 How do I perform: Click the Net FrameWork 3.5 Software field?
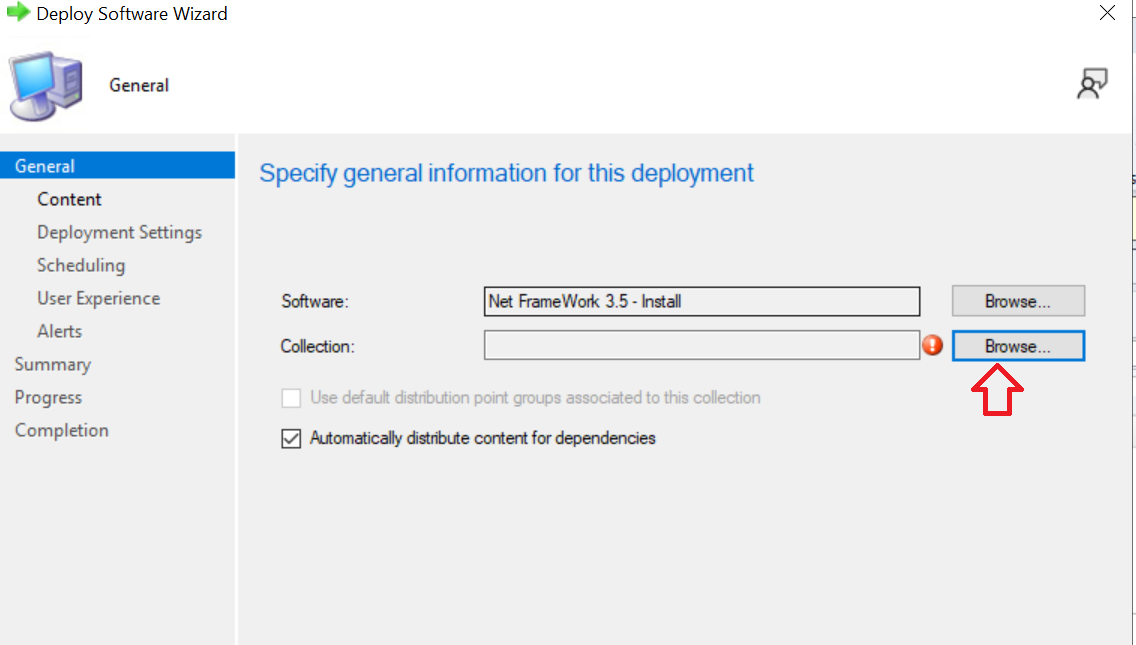tap(700, 300)
